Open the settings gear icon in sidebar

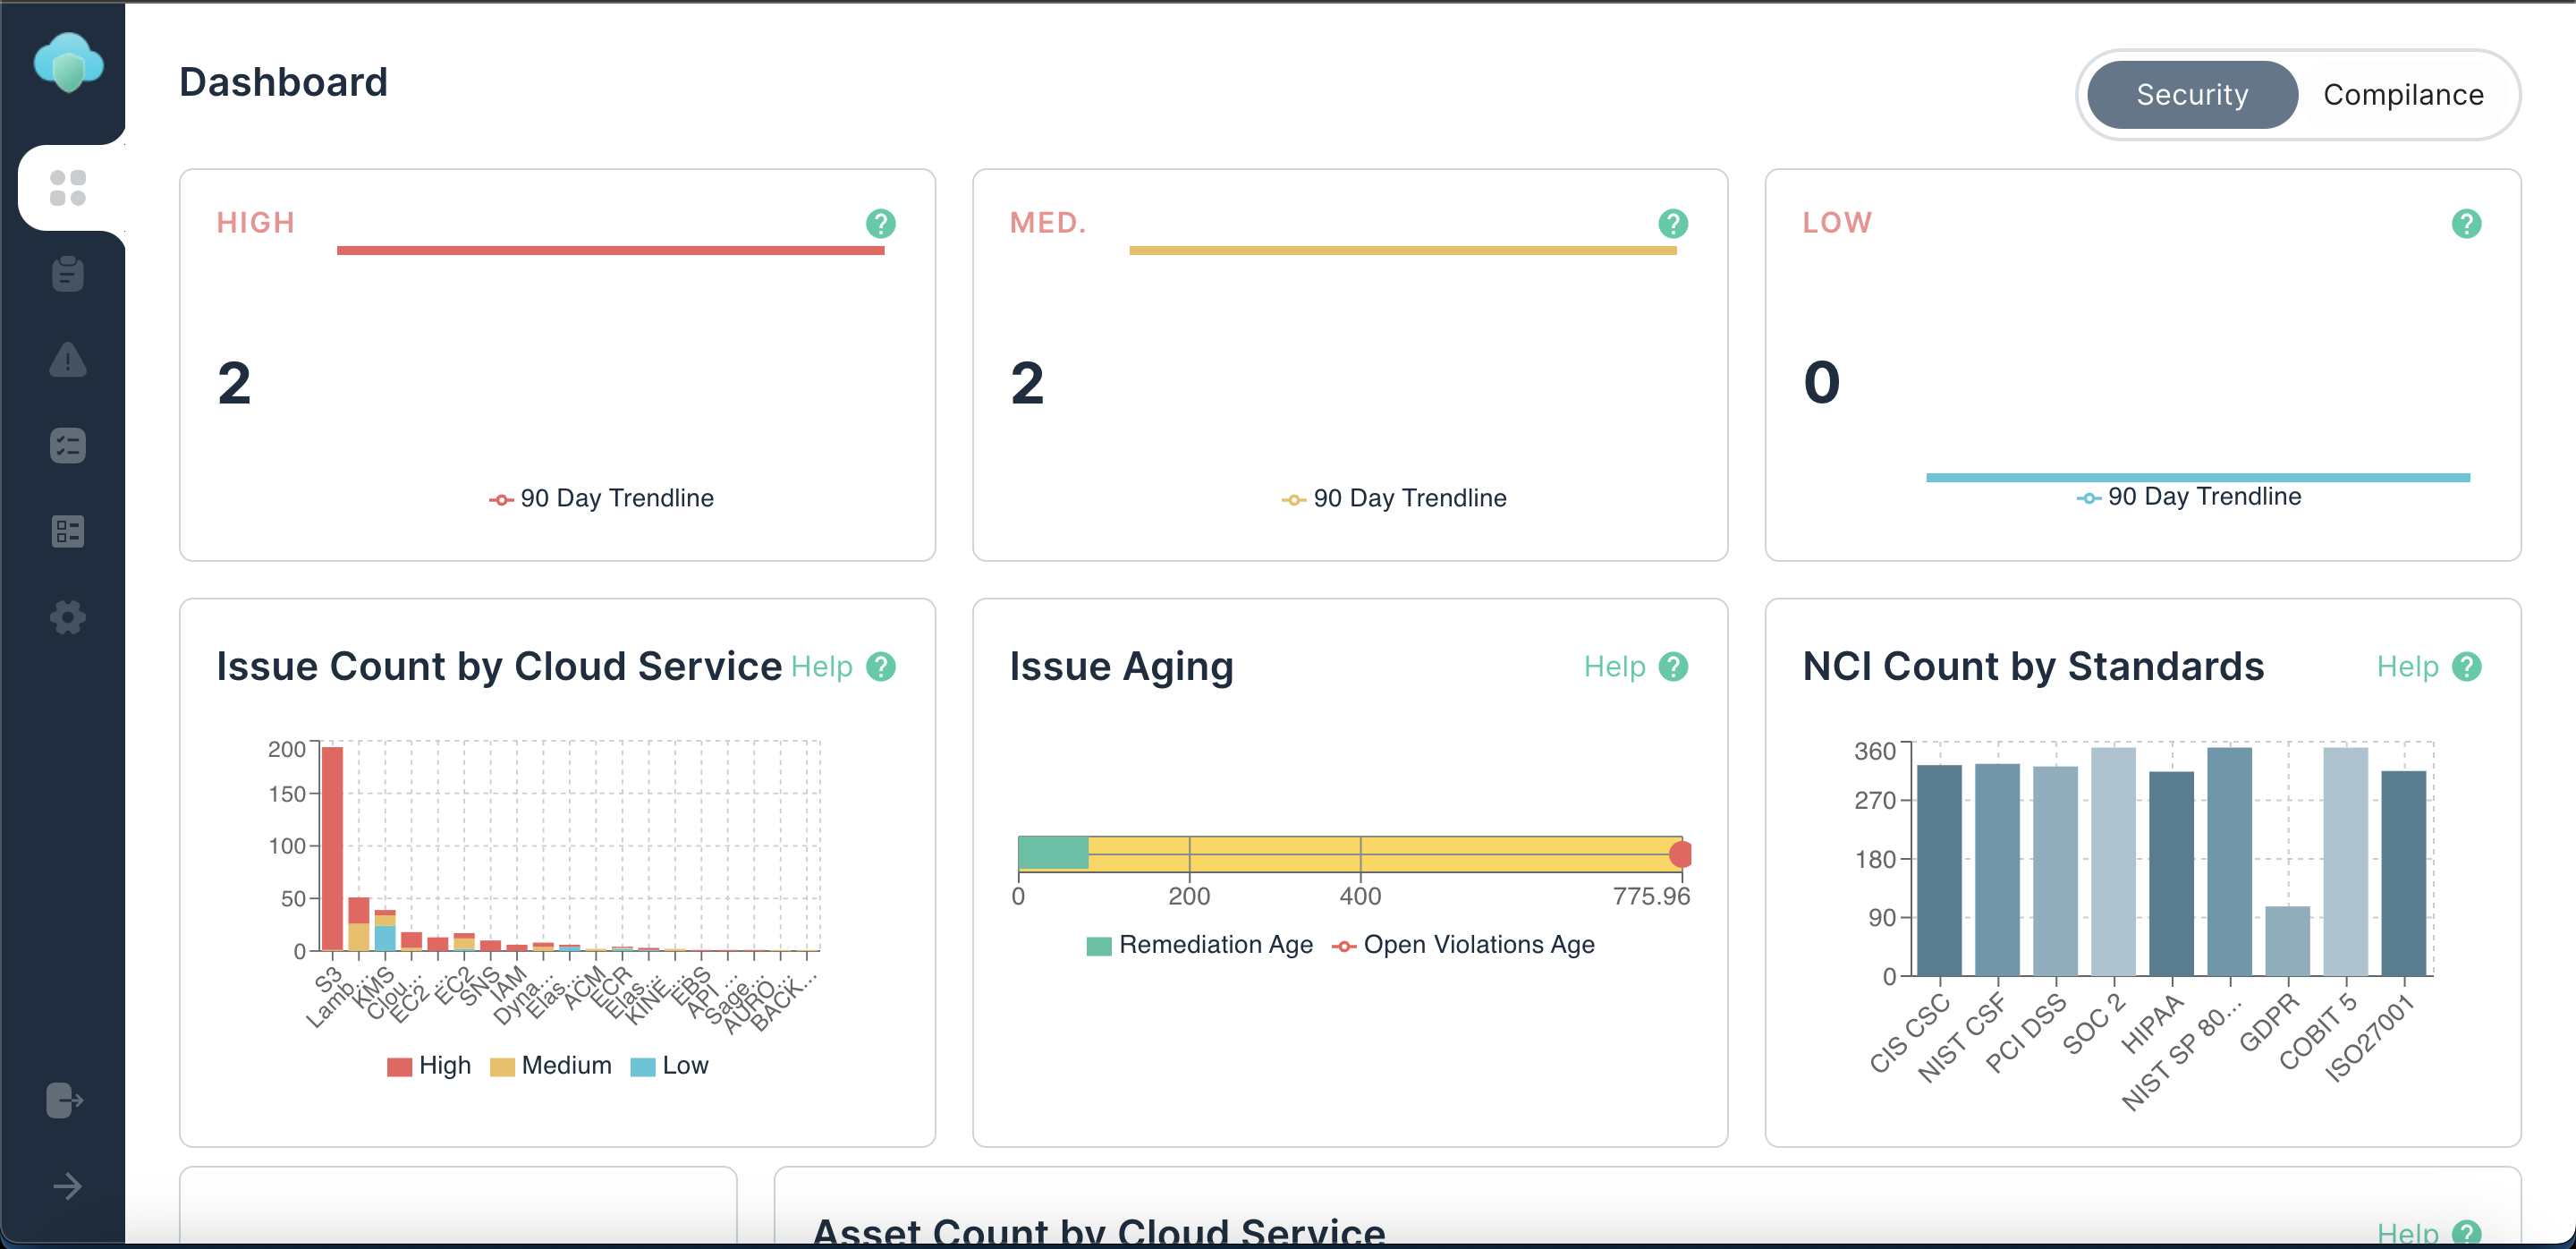pyautogui.click(x=68, y=617)
